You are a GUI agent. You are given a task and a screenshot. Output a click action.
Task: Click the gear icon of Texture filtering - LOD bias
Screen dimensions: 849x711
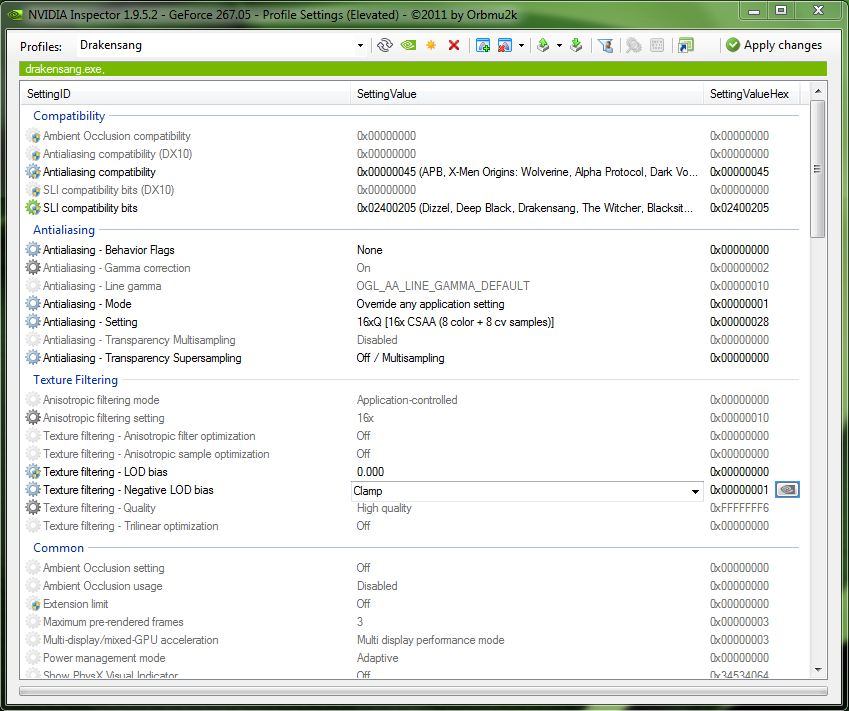pyautogui.click(x=33, y=472)
